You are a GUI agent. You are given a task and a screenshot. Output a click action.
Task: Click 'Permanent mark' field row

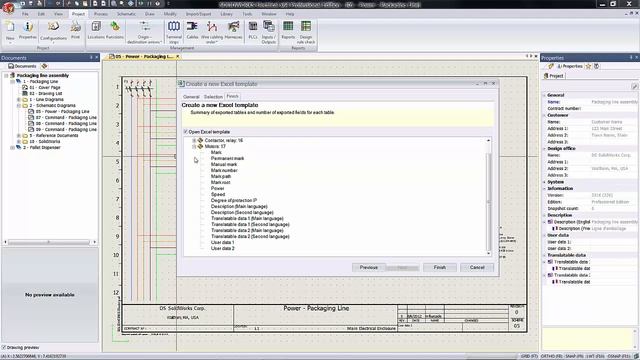(227, 158)
